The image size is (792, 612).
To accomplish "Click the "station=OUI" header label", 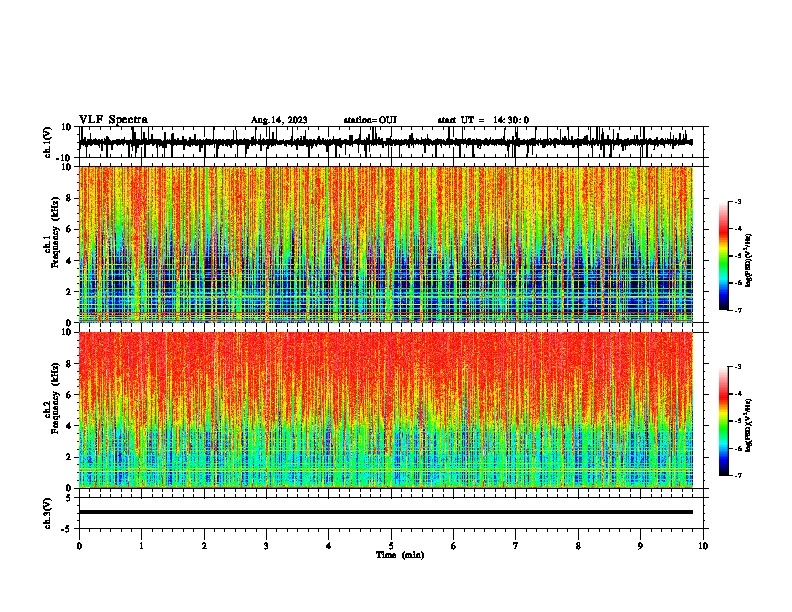I will pyautogui.click(x=370, y=120).
